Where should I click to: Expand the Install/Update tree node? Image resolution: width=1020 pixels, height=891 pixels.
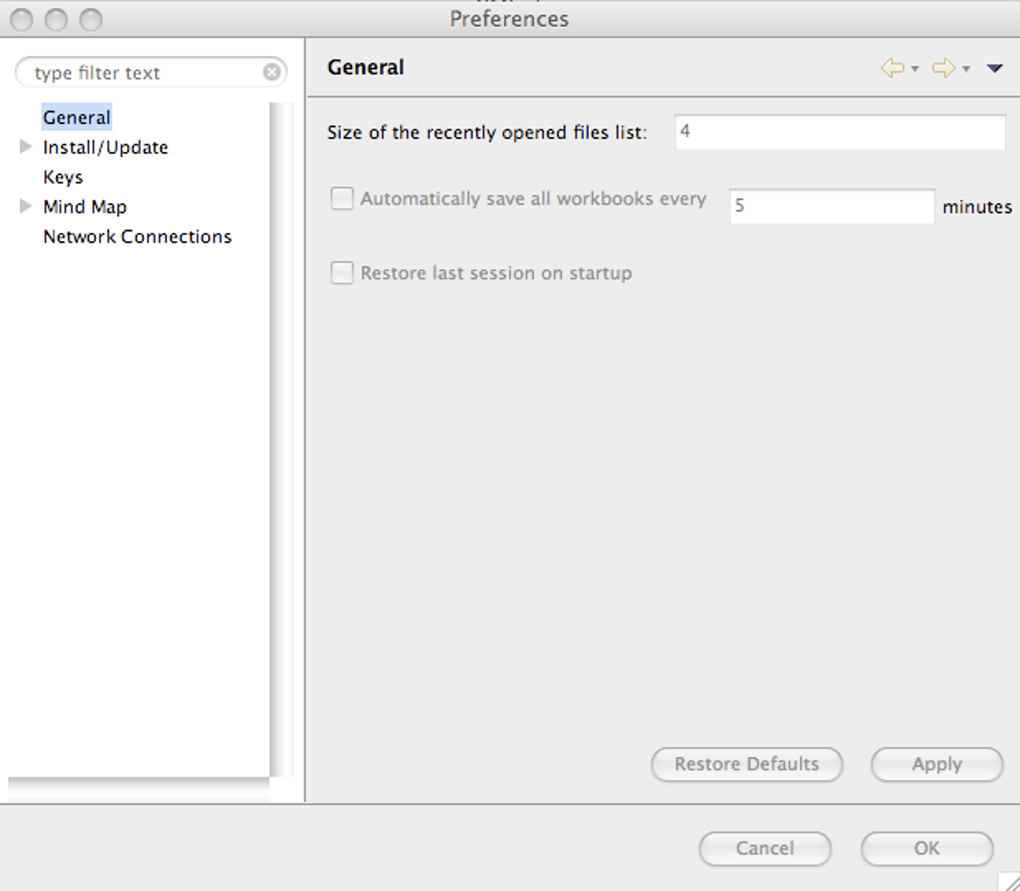(x=26, y=147)
